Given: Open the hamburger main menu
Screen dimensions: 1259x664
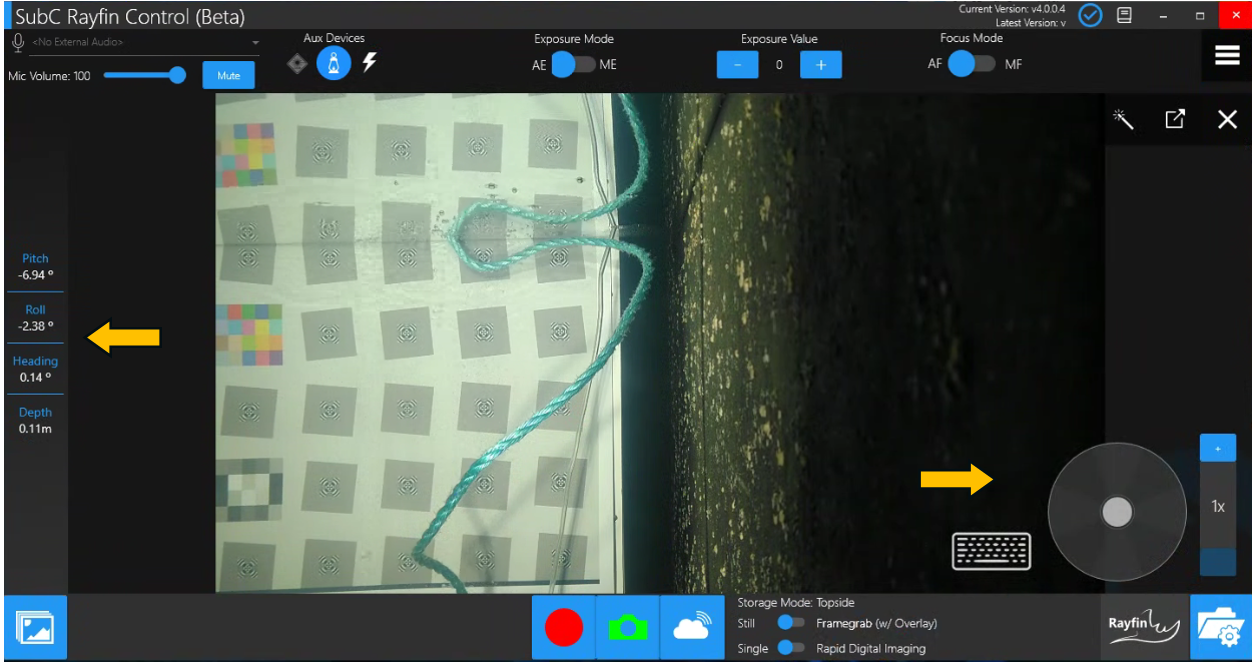Looking at the screenshot, I should pos(1227,57).
